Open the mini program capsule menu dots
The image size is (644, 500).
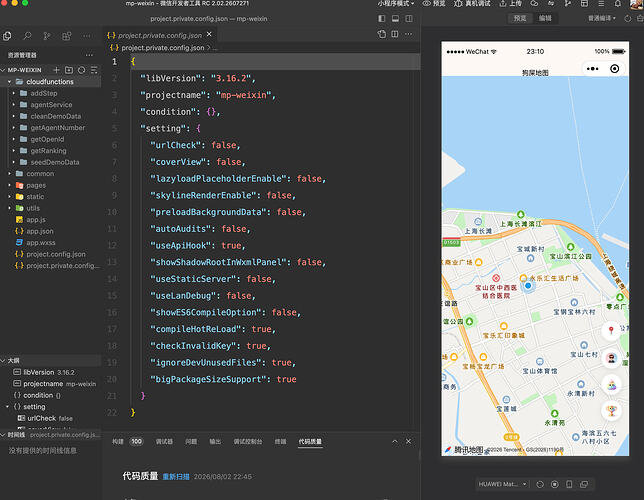click(x=592, y=69)
